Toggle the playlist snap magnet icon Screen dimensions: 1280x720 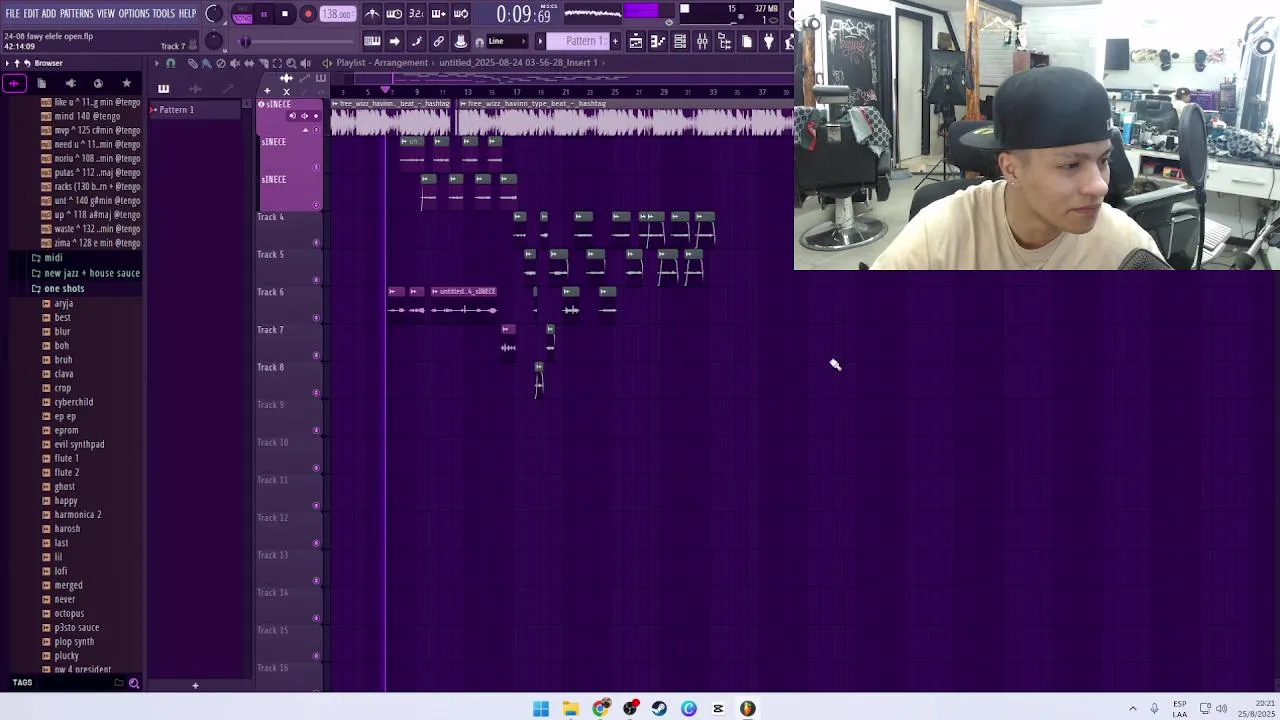click(171, 63)
